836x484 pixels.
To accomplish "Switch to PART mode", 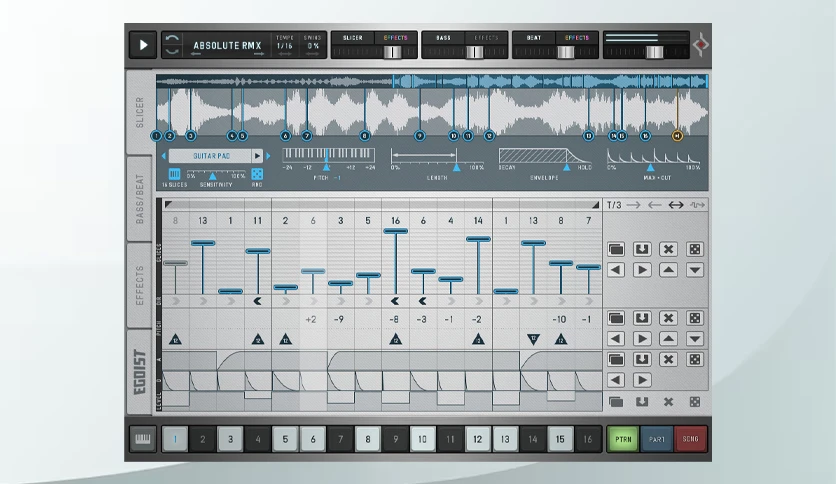I will click(x=657, y=439).
